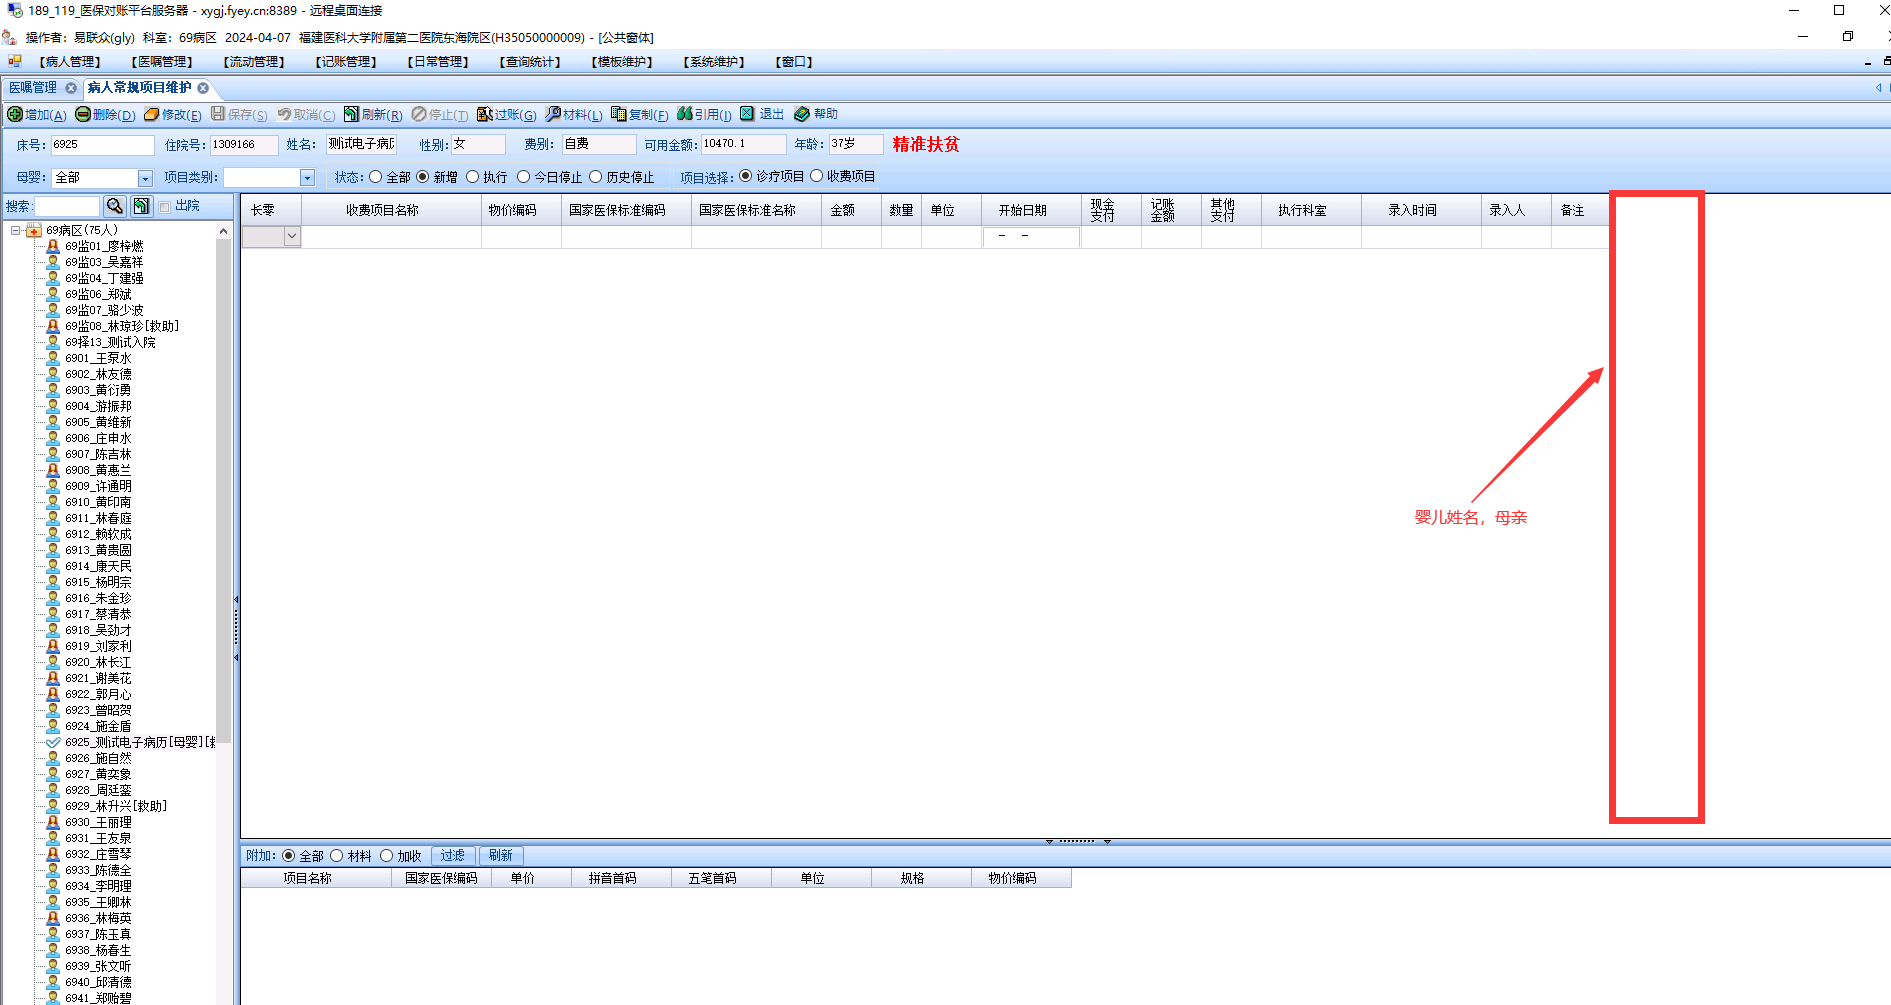Select the 材料 radio in 附加 bar
1891x1005 pixels.
point(337,856)
